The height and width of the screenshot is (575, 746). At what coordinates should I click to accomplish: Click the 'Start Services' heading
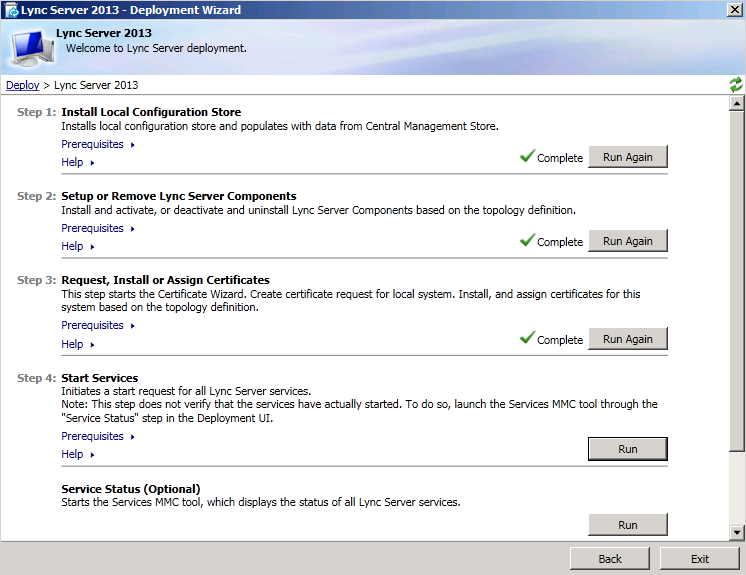click(100, 378)
